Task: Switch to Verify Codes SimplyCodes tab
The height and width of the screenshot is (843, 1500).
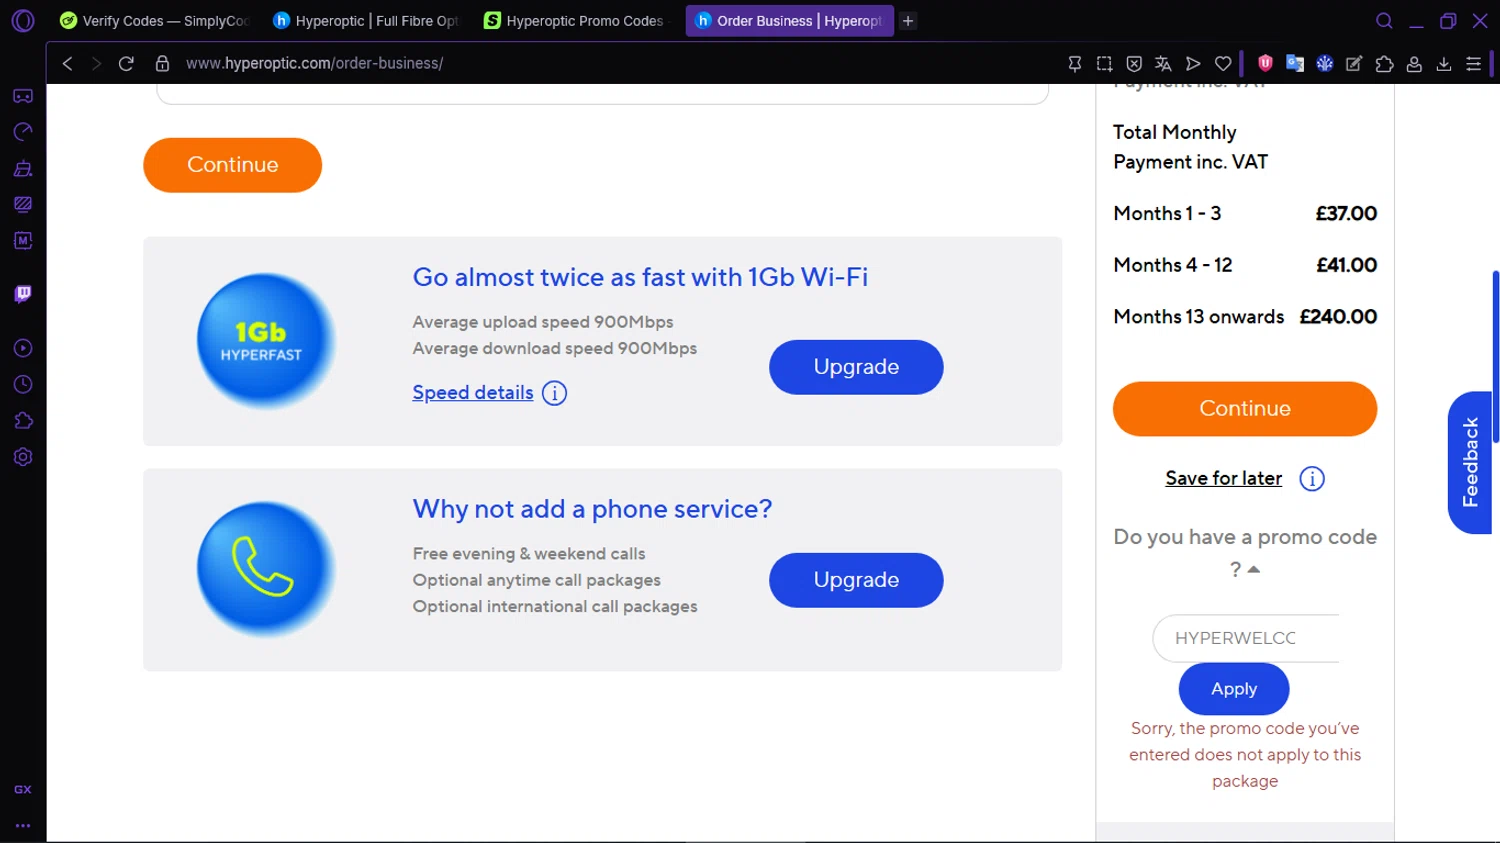Action: pos(155,21)
